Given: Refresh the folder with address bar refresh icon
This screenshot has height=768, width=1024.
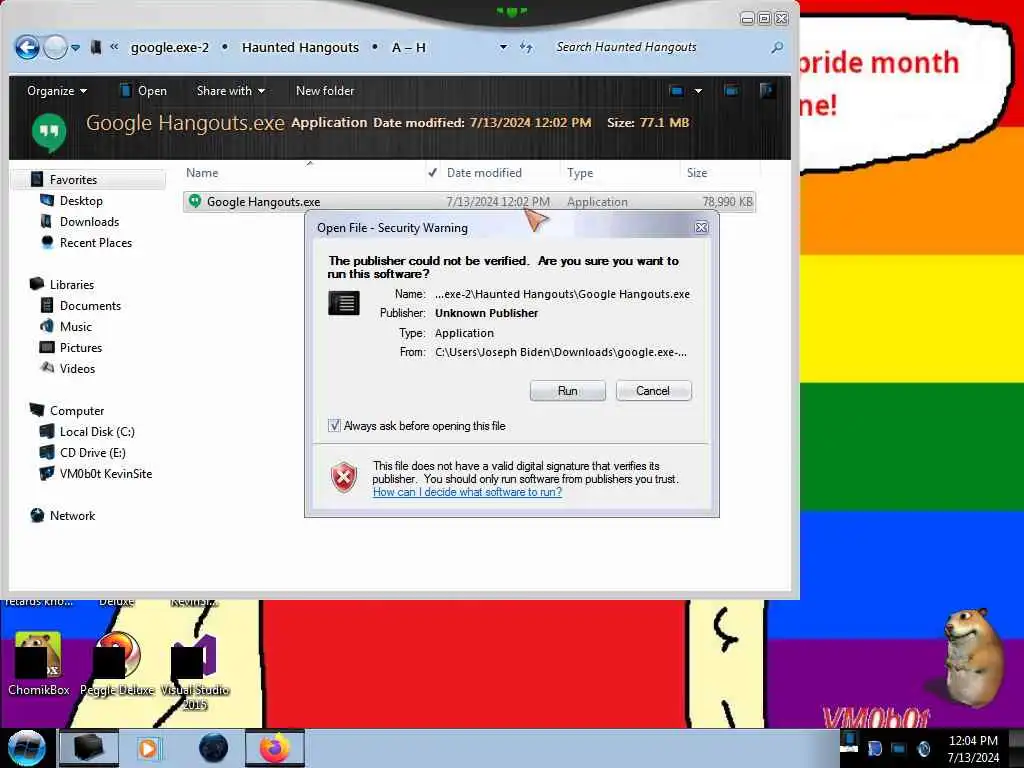Looking at the screenshot, I should (526, 47).
